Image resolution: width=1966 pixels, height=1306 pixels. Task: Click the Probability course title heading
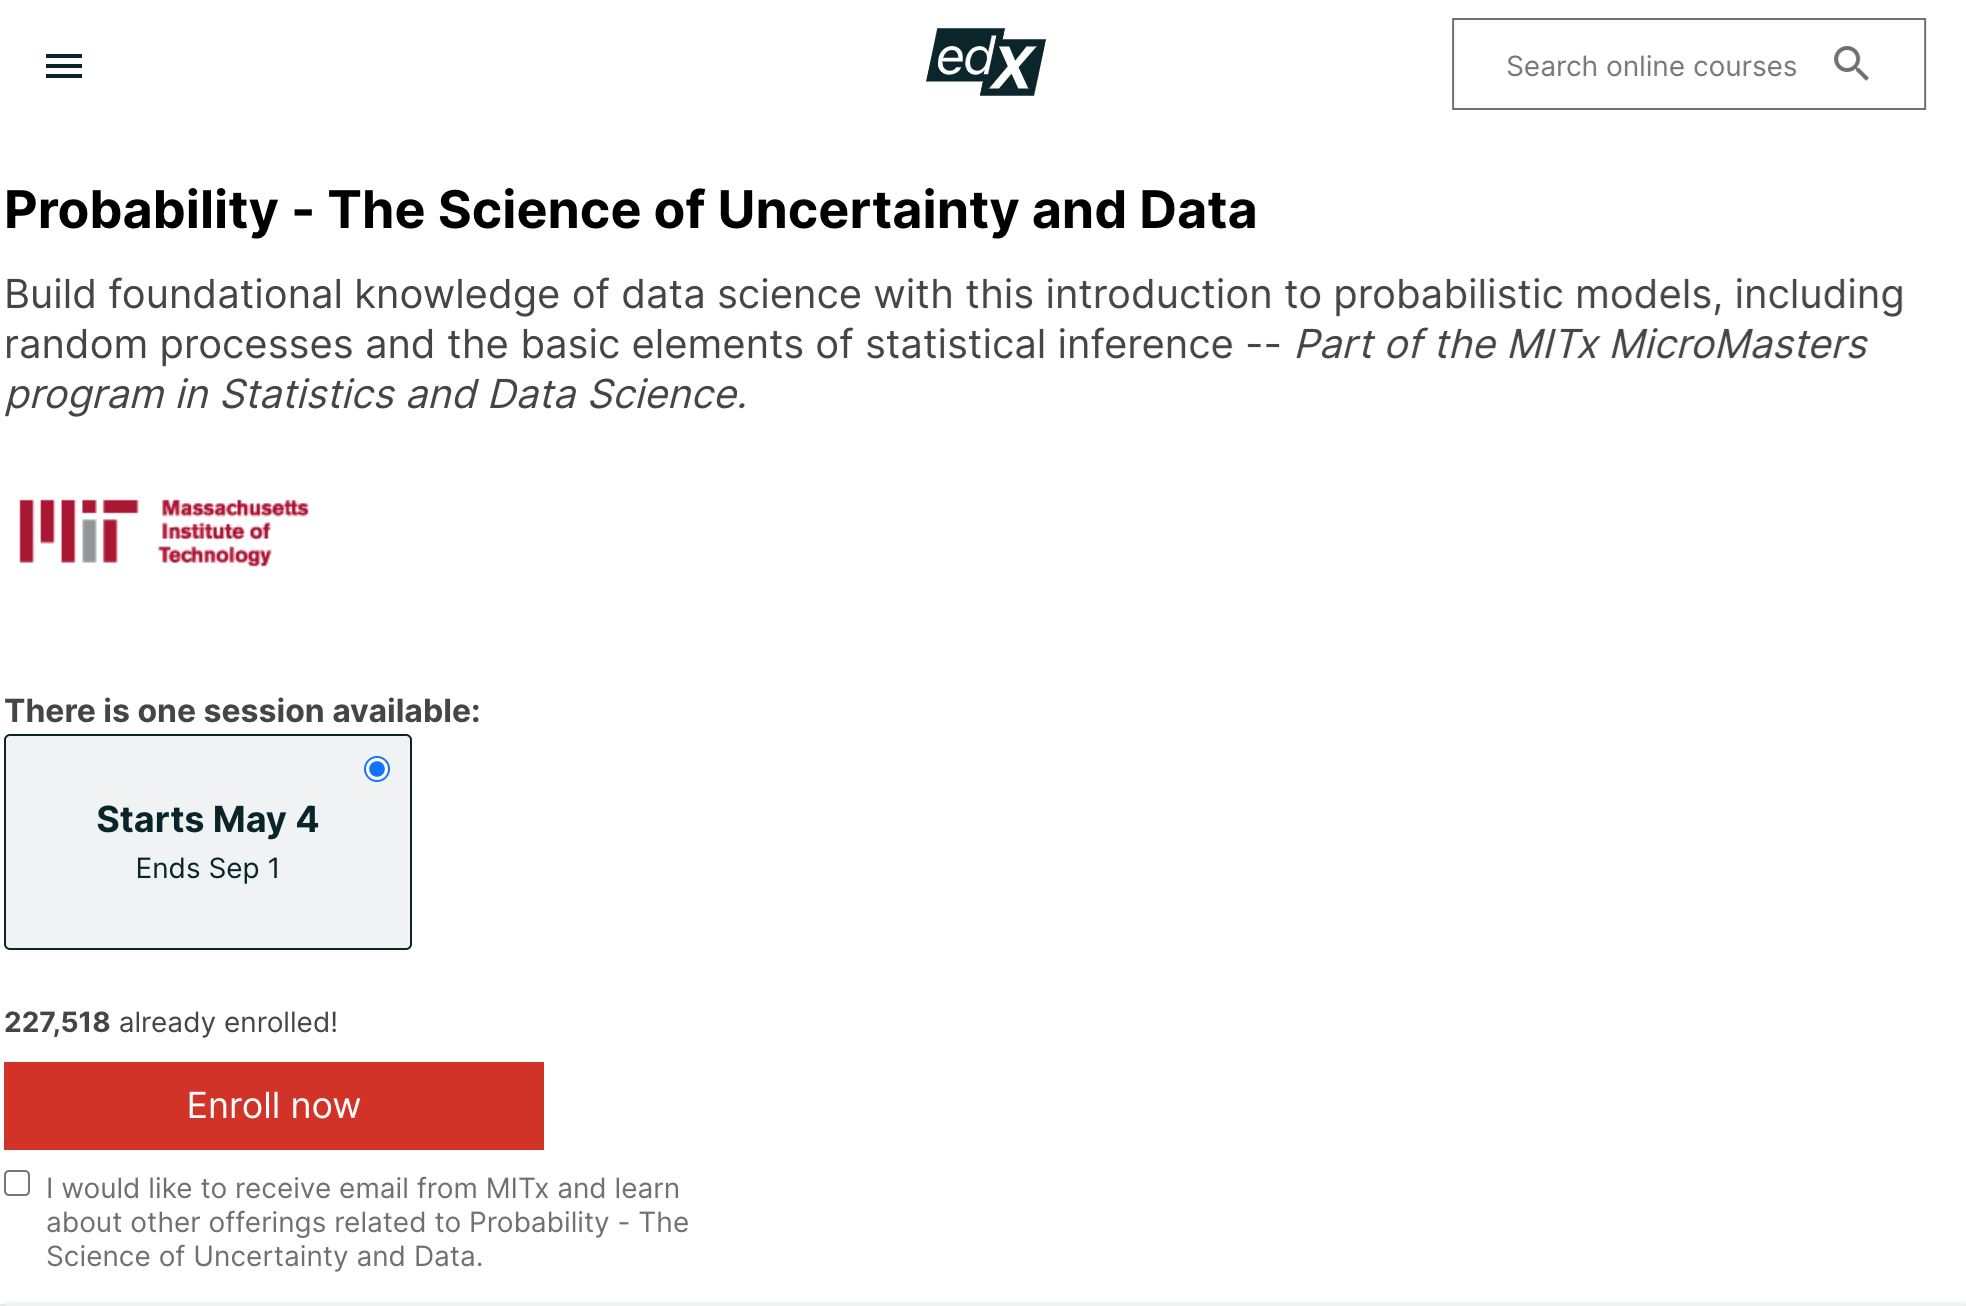pos(630,210)
